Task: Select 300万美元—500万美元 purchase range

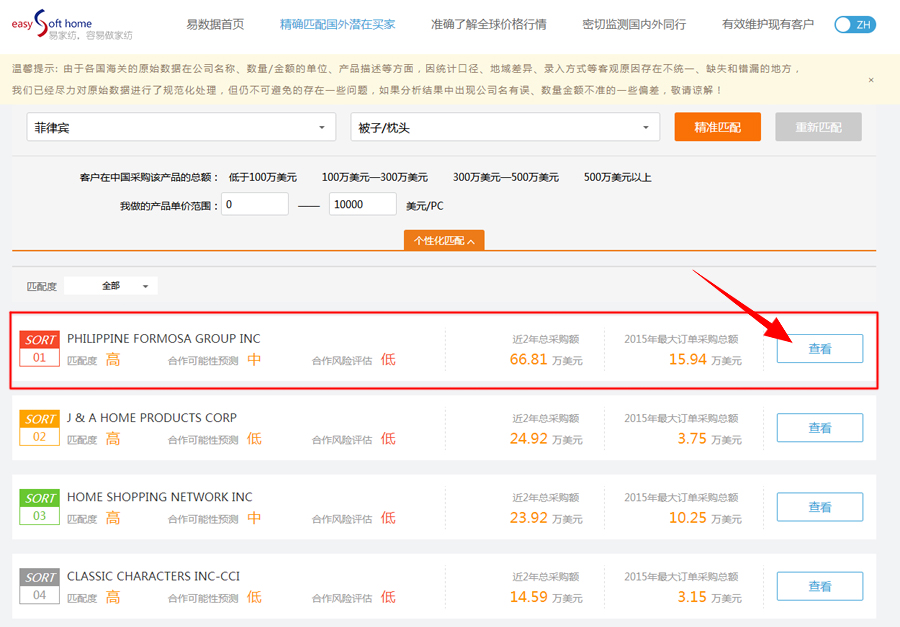Action: [x=505, y=177]
